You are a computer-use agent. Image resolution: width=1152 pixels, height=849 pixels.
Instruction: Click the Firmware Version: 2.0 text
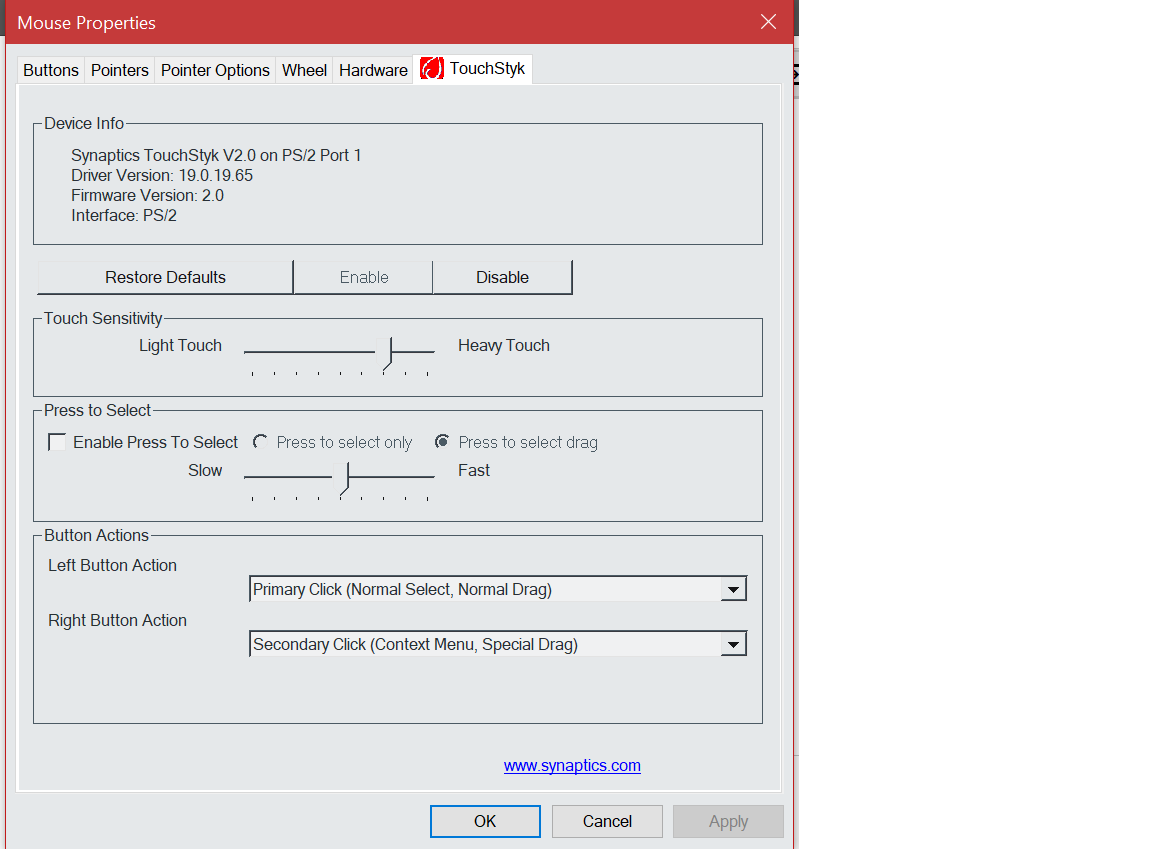pyautogui.click(x=147, y=195)
